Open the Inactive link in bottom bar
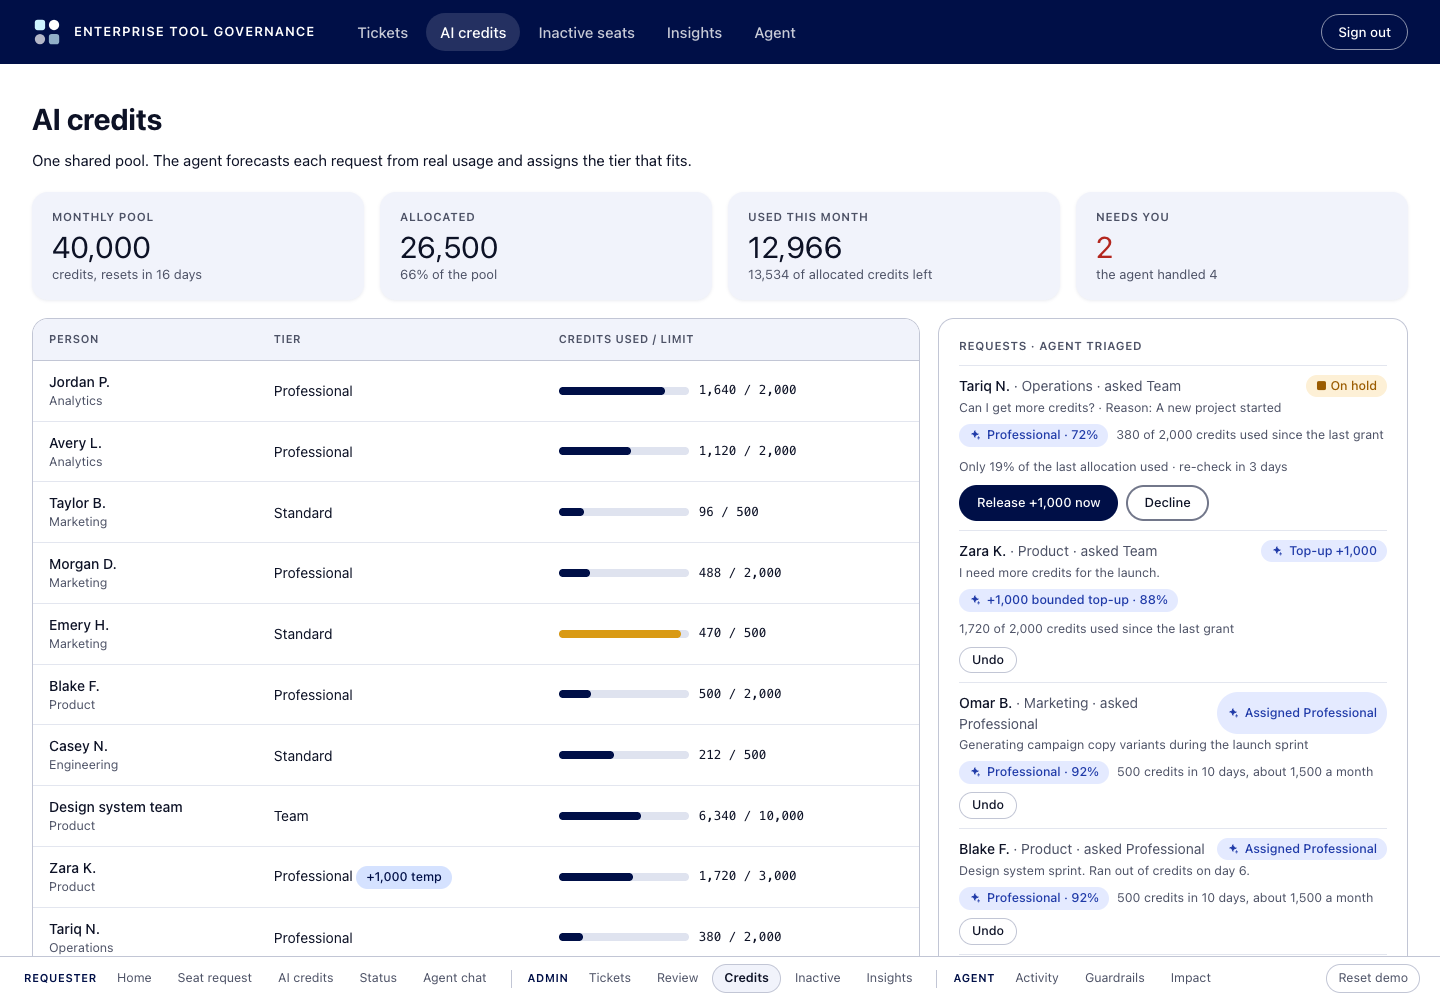The image size is (1440, 1000). pyautogui.click(x=818, y=978)
